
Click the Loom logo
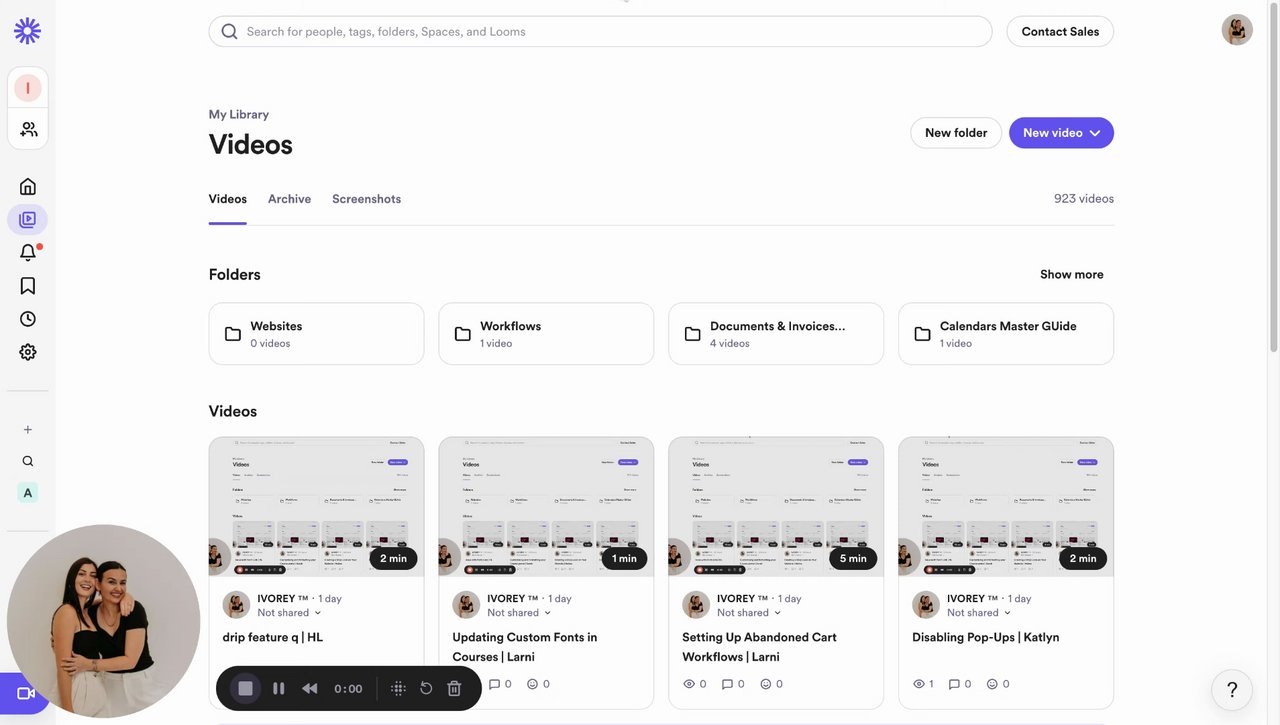pyautogui.click(x=28, y=31)
